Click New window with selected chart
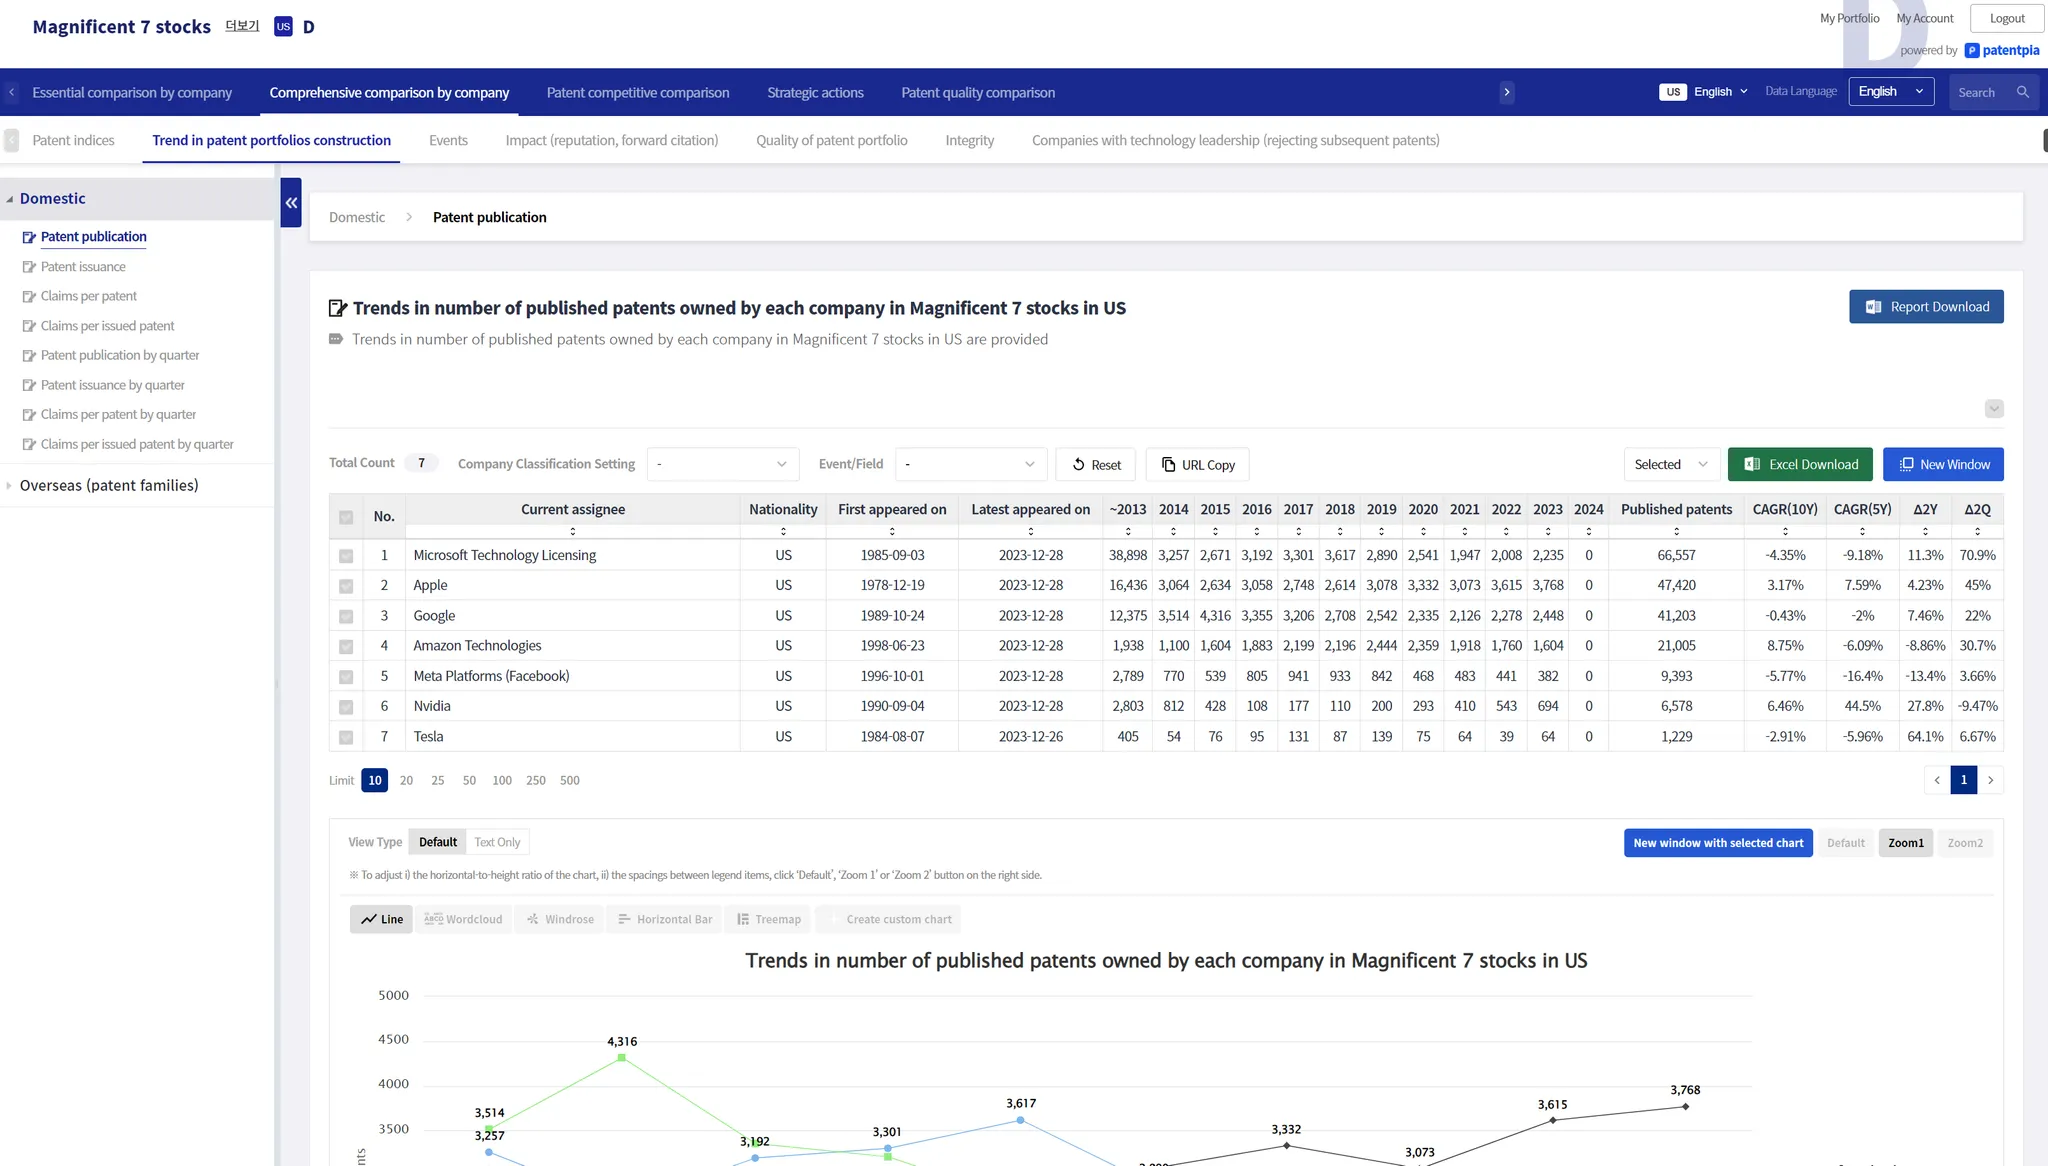This screenshot has height=1166, width=2048. coord(1717,843)
